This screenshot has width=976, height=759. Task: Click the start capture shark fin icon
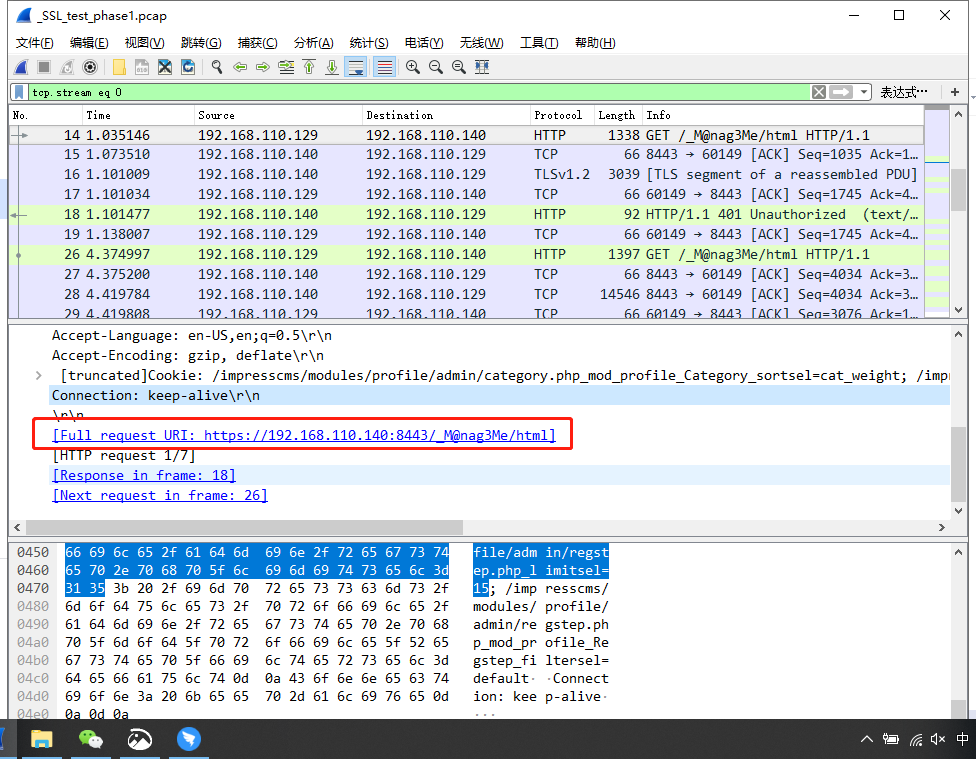point(21,67)
